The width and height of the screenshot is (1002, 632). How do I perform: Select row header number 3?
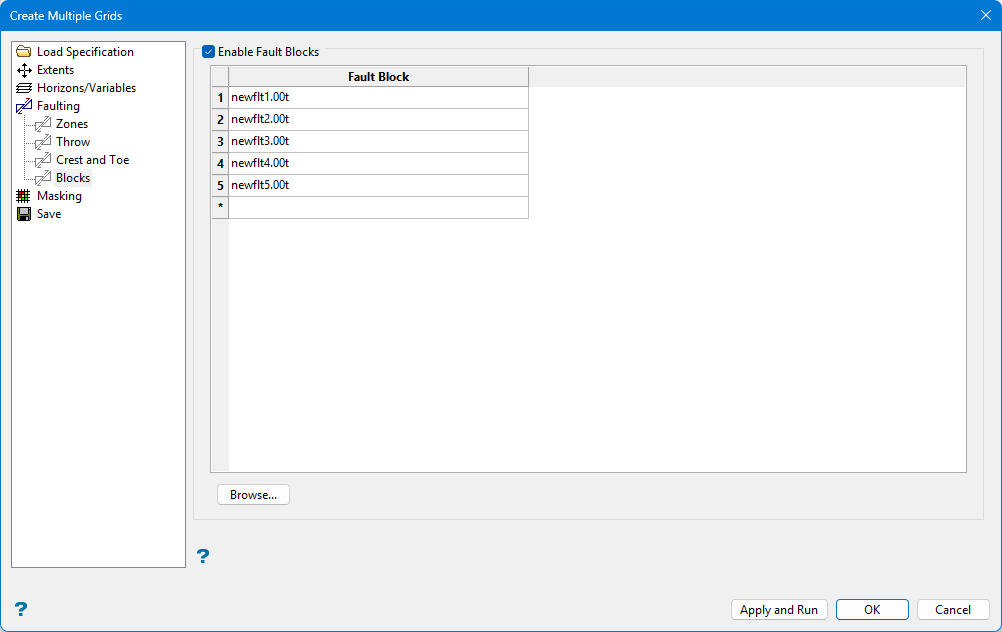[x=220, y=141]
